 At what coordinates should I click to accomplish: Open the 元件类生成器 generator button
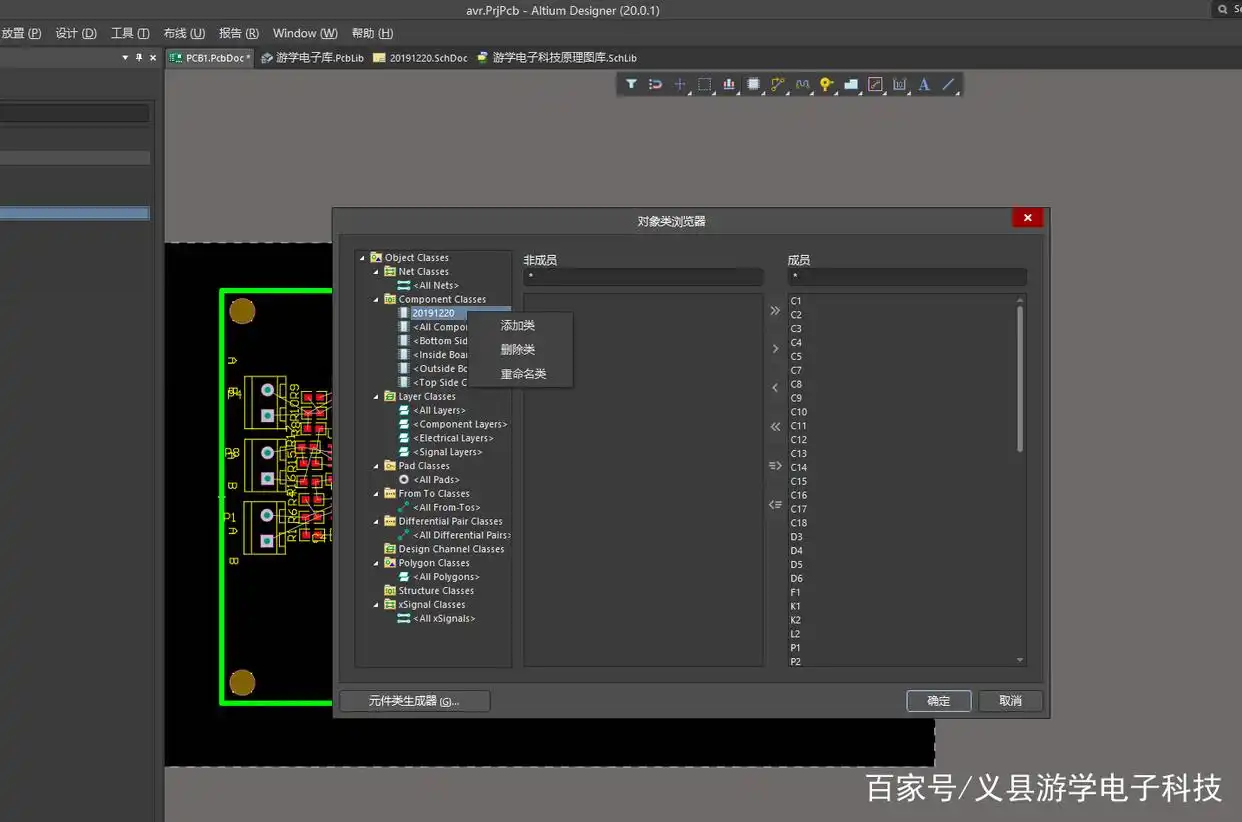tap(414, 701)
